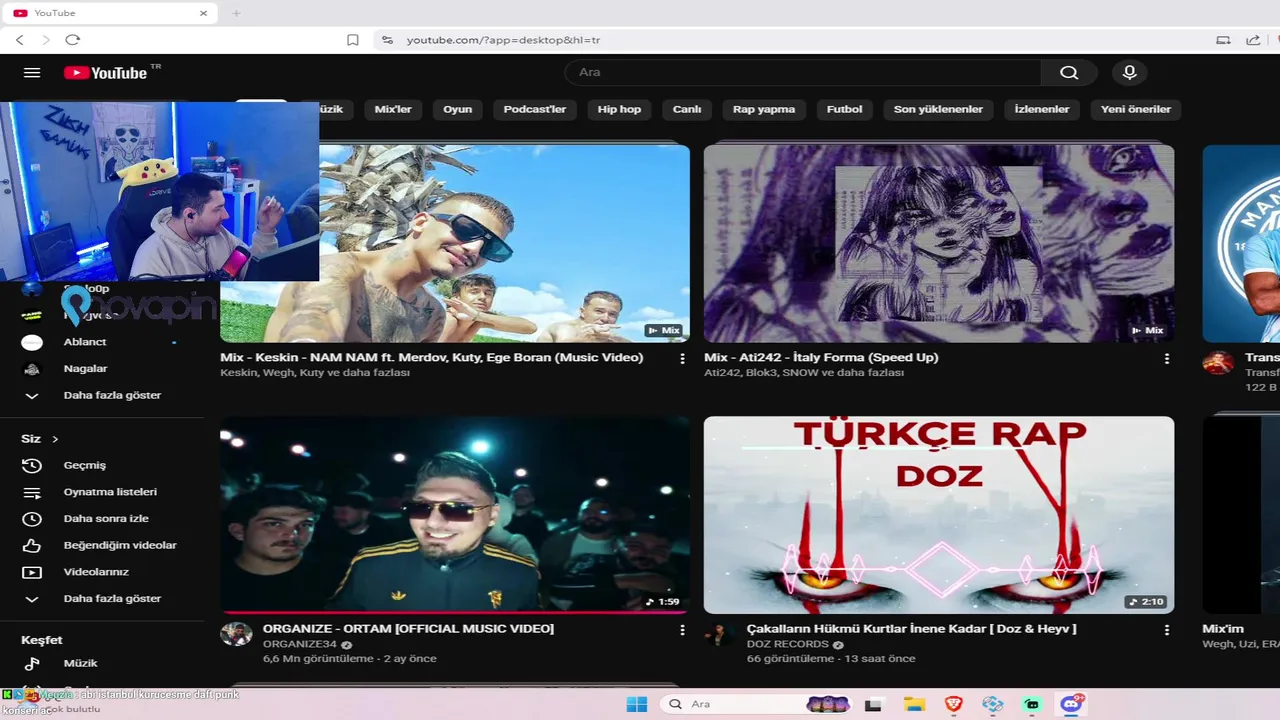Open the DOZ RECORDS channel avatar
This screenshot has height=720, width=1280.
click(720, 634)
